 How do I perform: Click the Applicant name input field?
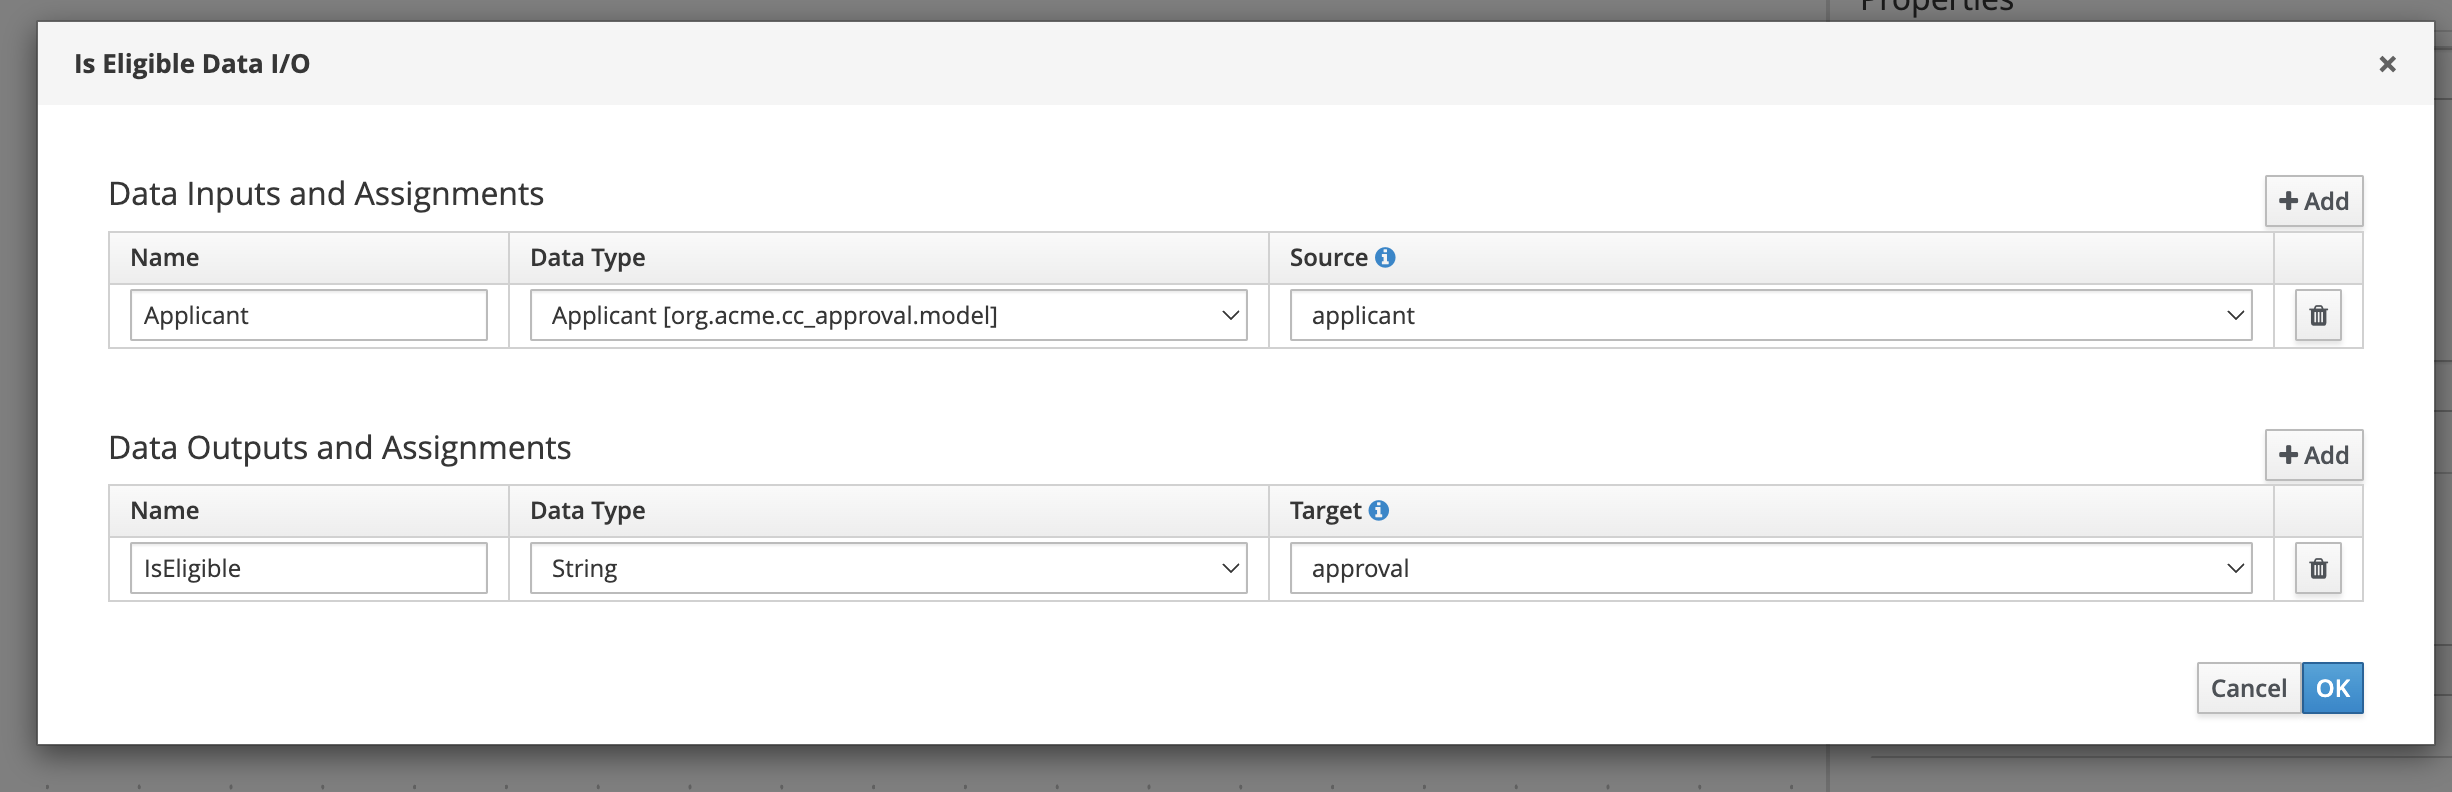pyautogui.click(x=309, y=316)
